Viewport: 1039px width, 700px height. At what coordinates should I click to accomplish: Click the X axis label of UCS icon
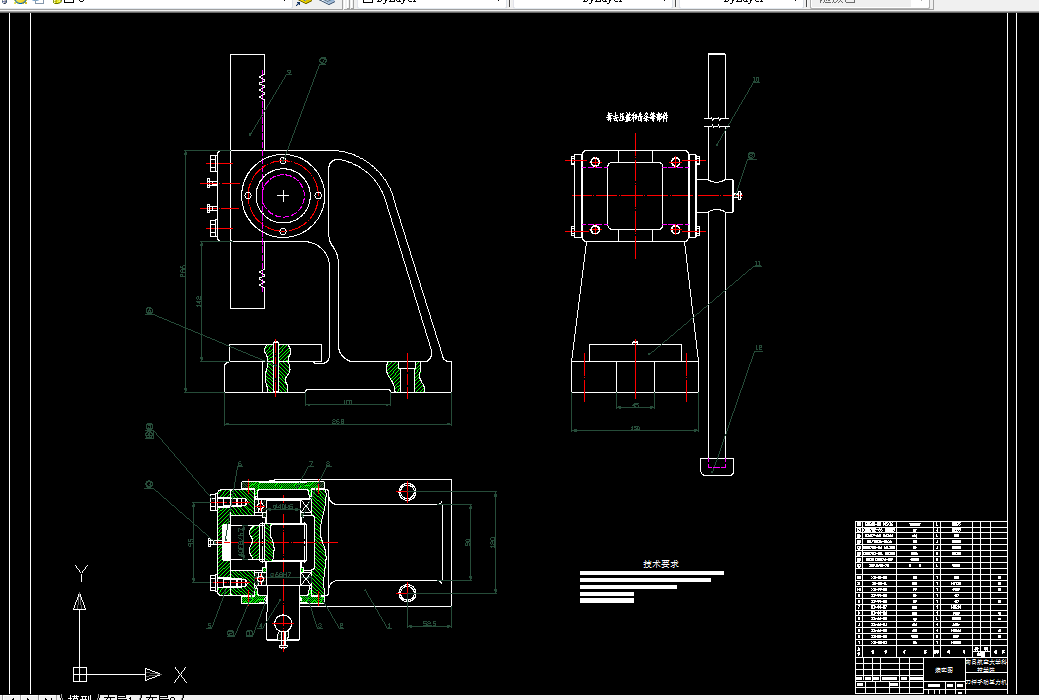180,675
